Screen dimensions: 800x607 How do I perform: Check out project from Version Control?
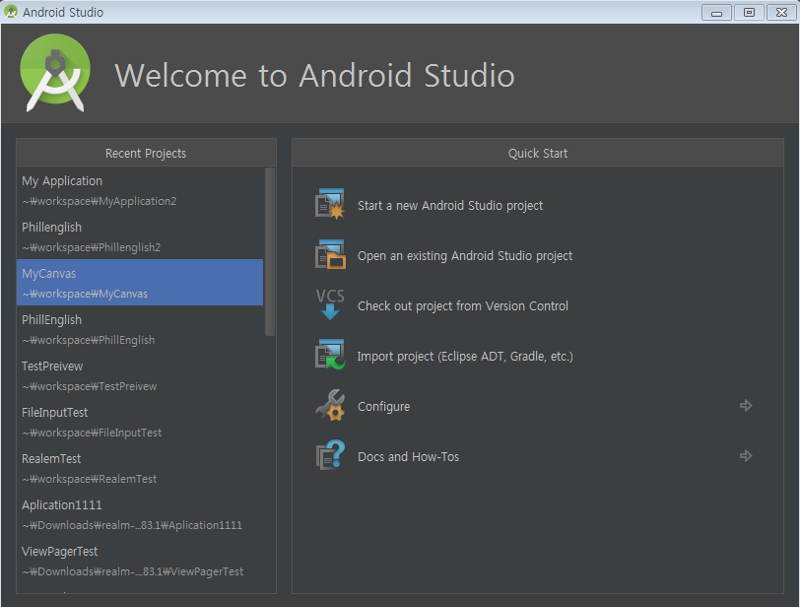[x=463, y=306]
